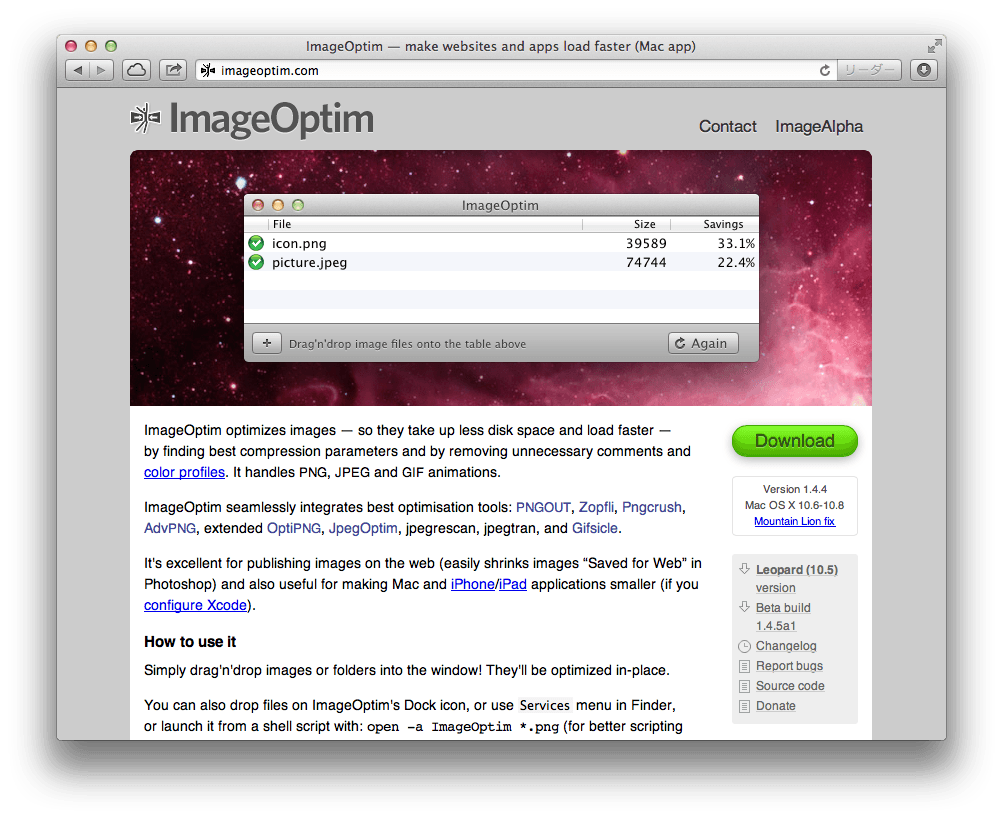Click green checkmark beside picture.jpeg
This screenshot has width=1003, height=819.
click(256, 262)
